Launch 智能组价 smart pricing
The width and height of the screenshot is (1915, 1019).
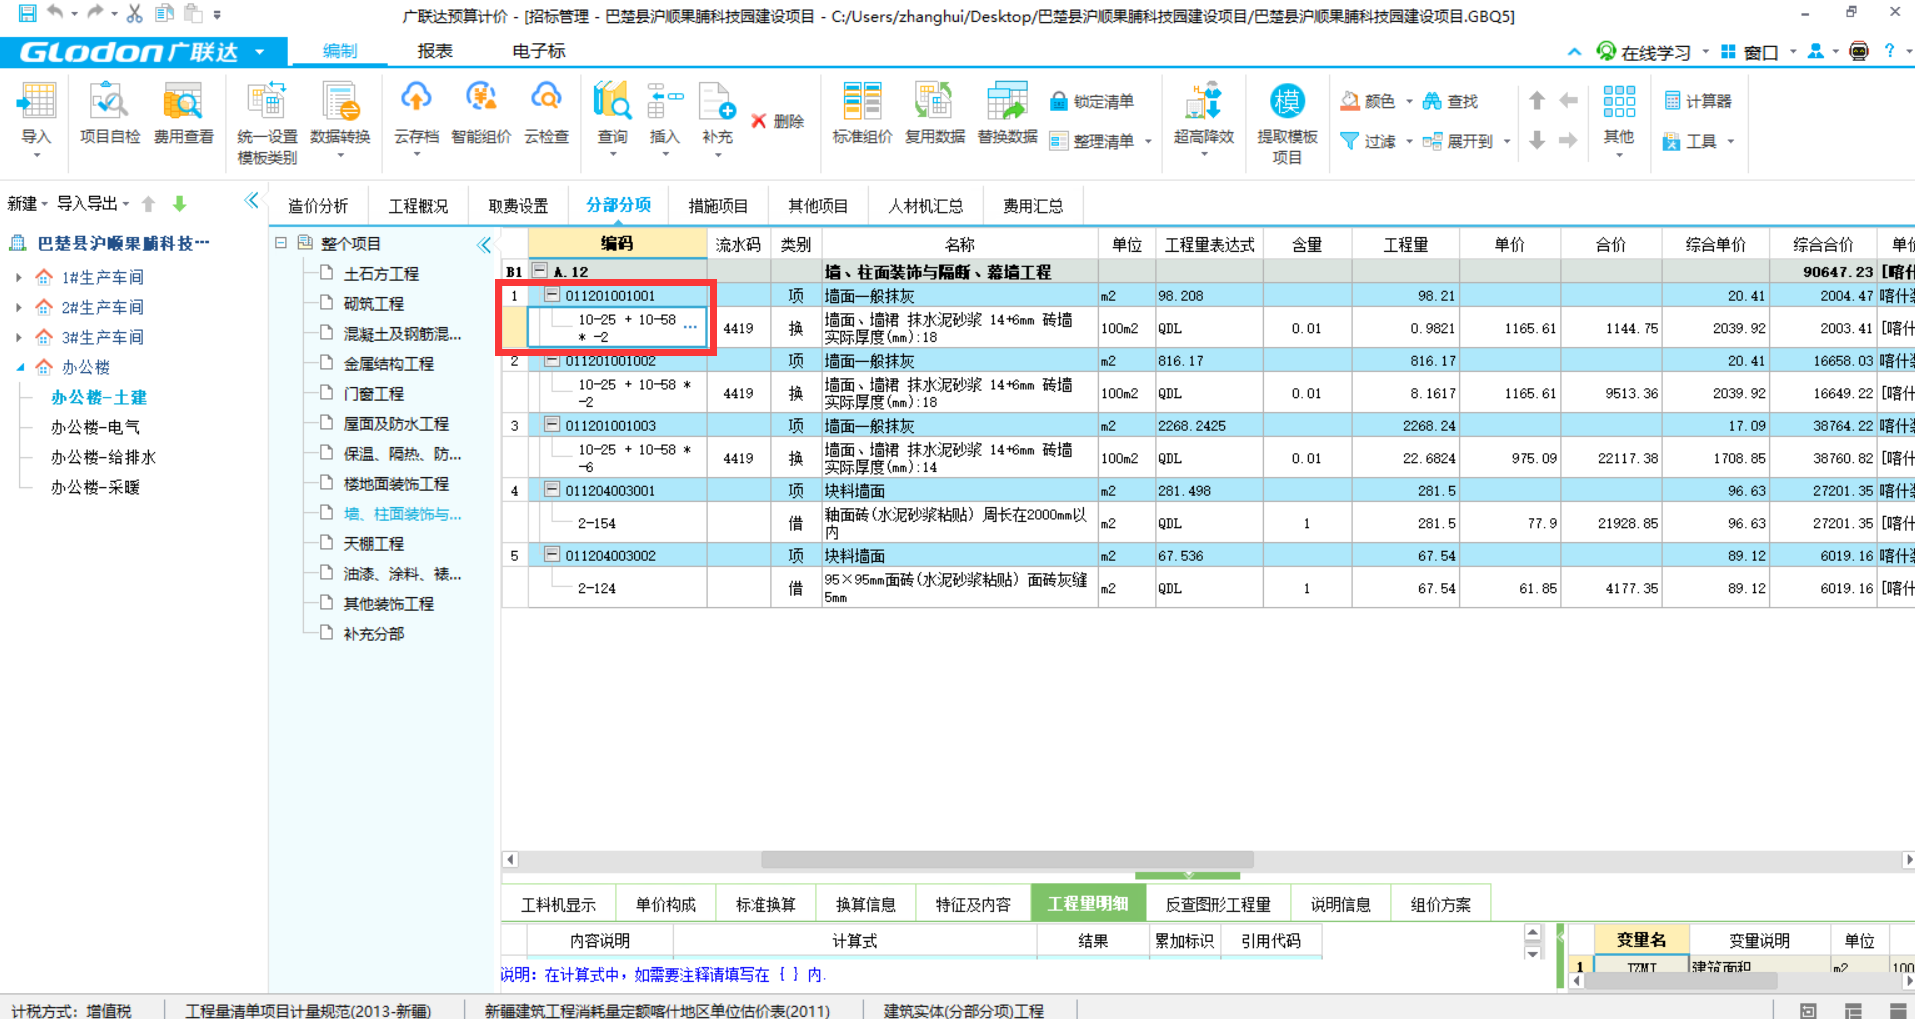(x=481, y=116)
